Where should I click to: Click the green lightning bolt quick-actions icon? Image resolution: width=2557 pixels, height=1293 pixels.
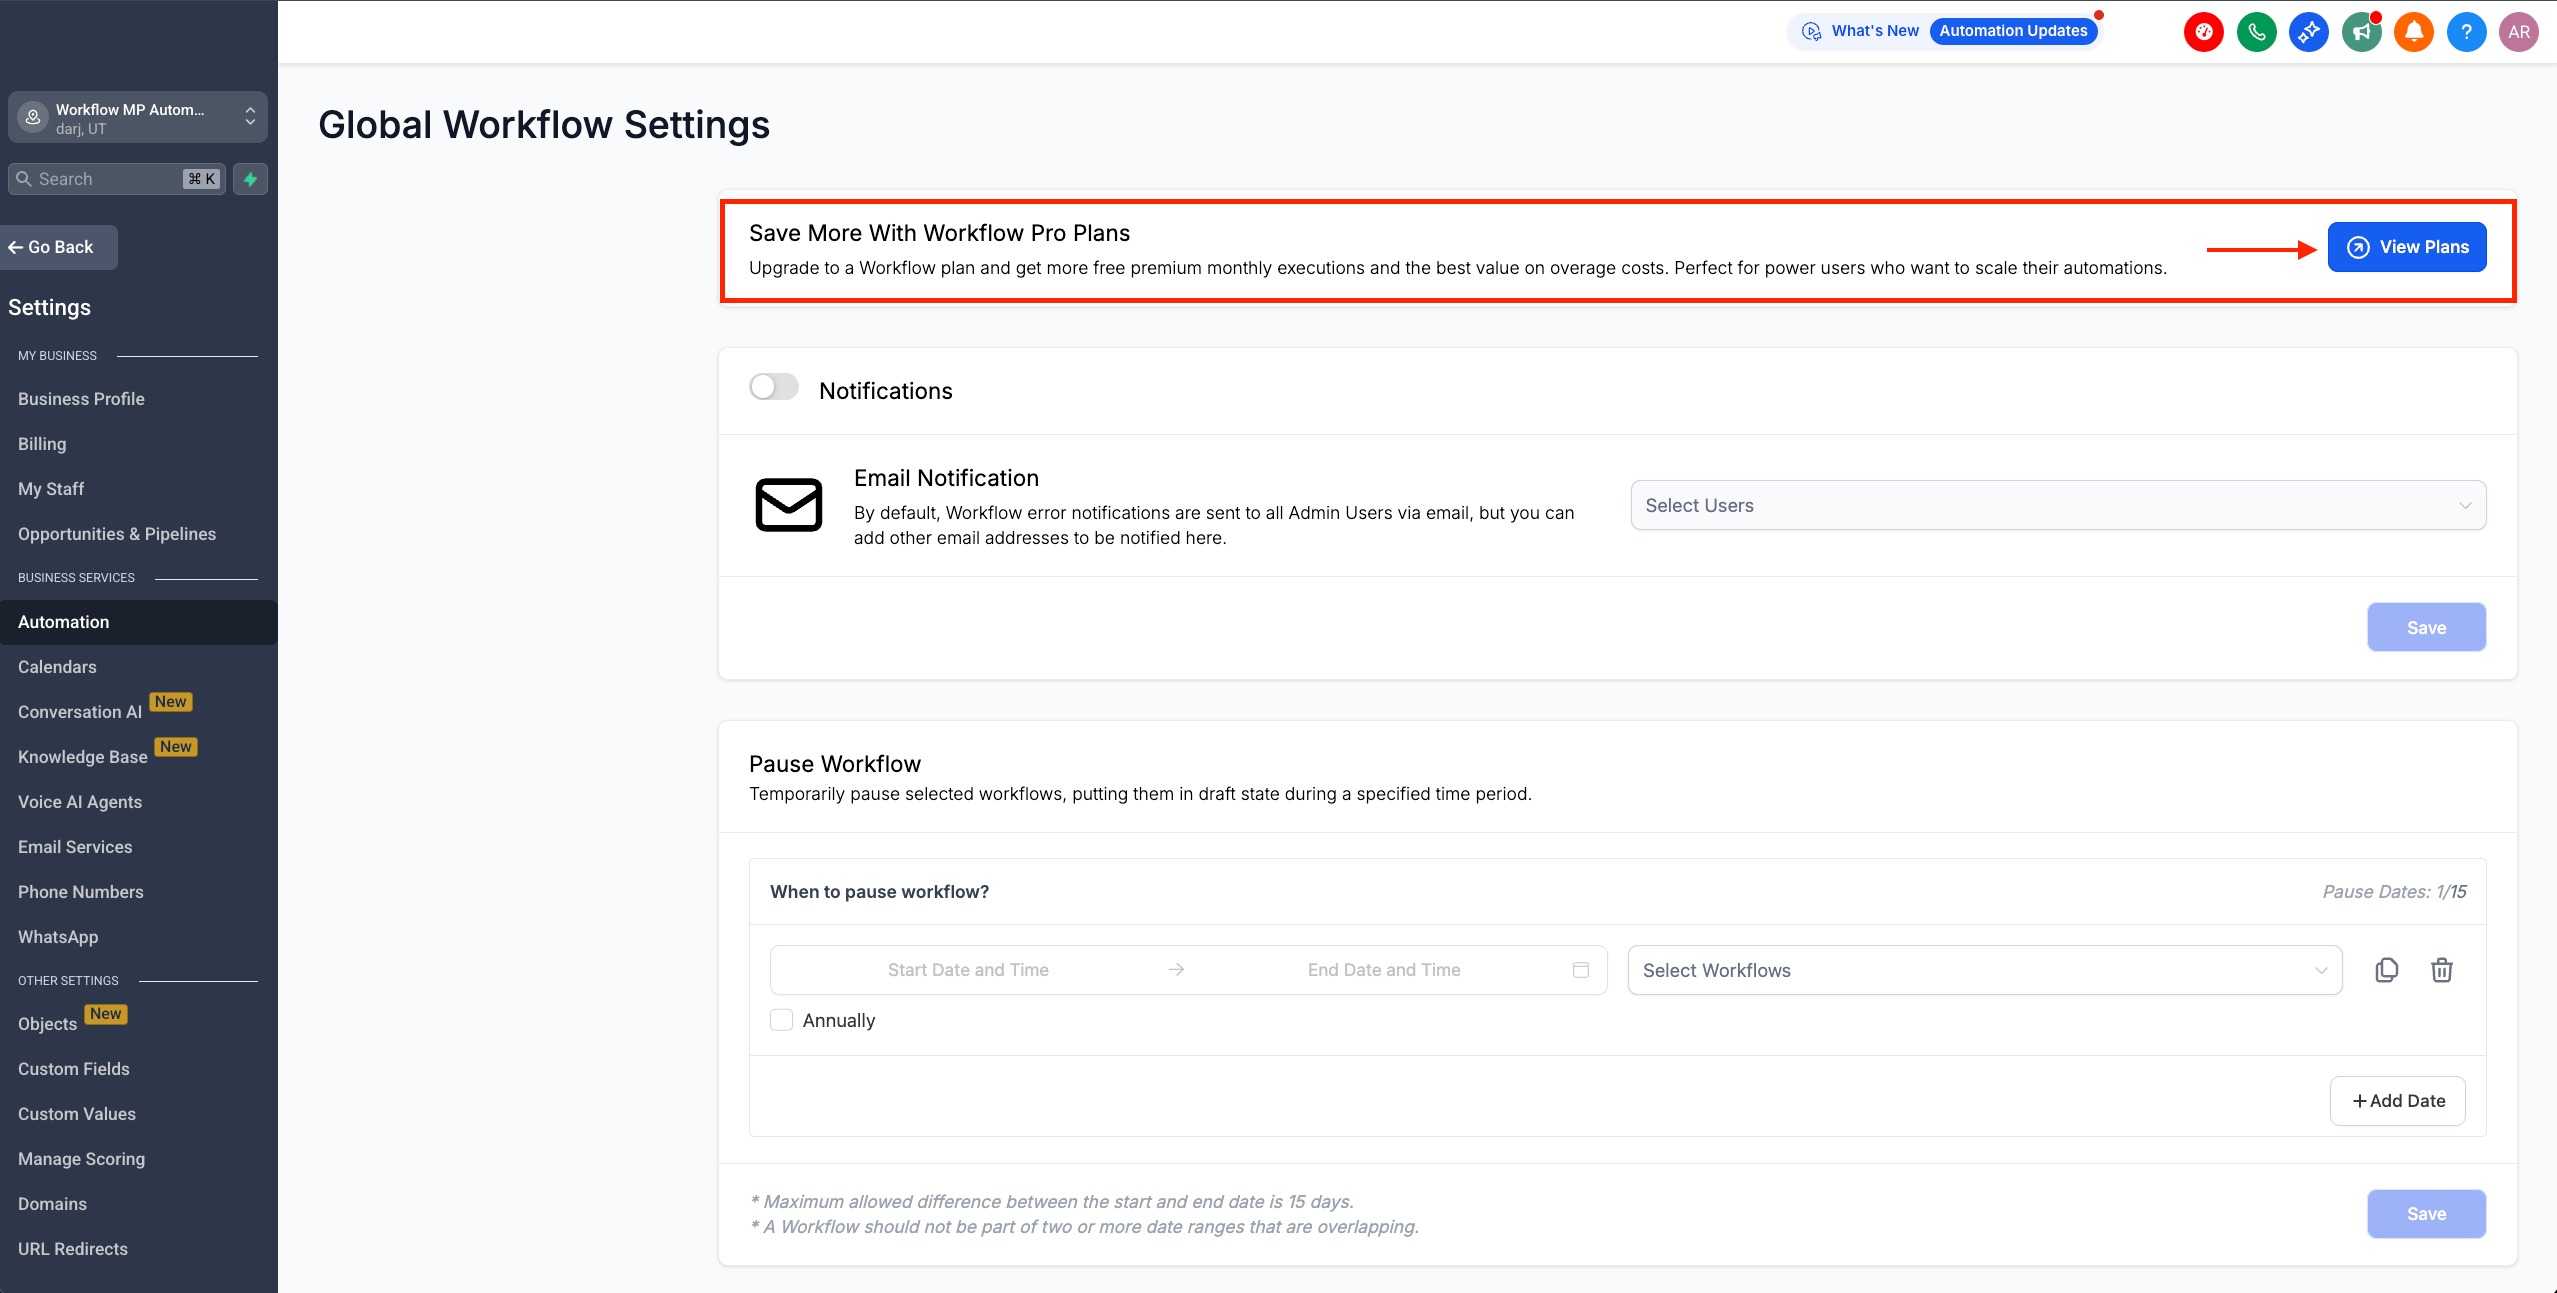tap(250, 179)
